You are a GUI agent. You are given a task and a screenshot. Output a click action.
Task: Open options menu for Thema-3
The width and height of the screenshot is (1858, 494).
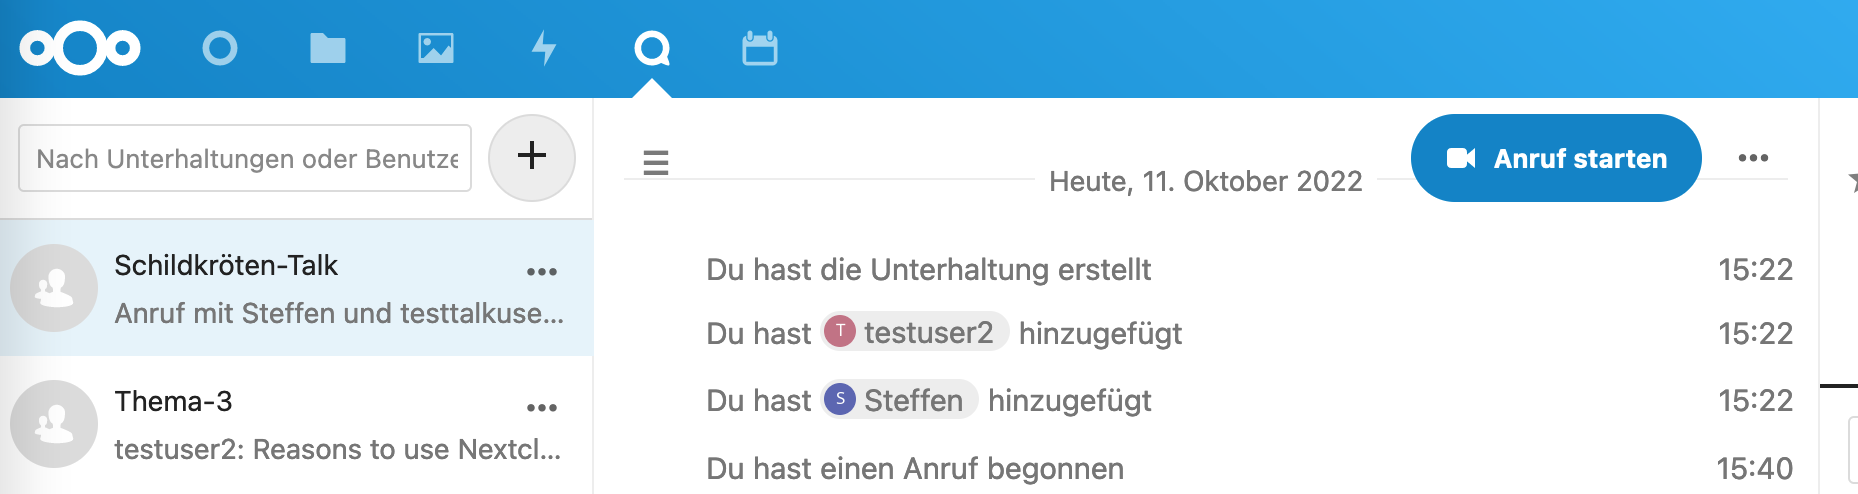[x=542, y=407]
